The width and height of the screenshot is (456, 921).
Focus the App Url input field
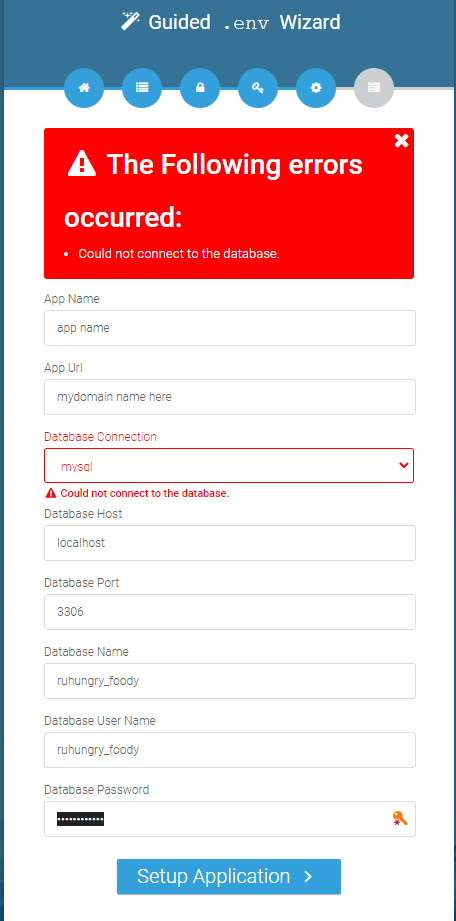click(230, 397)
